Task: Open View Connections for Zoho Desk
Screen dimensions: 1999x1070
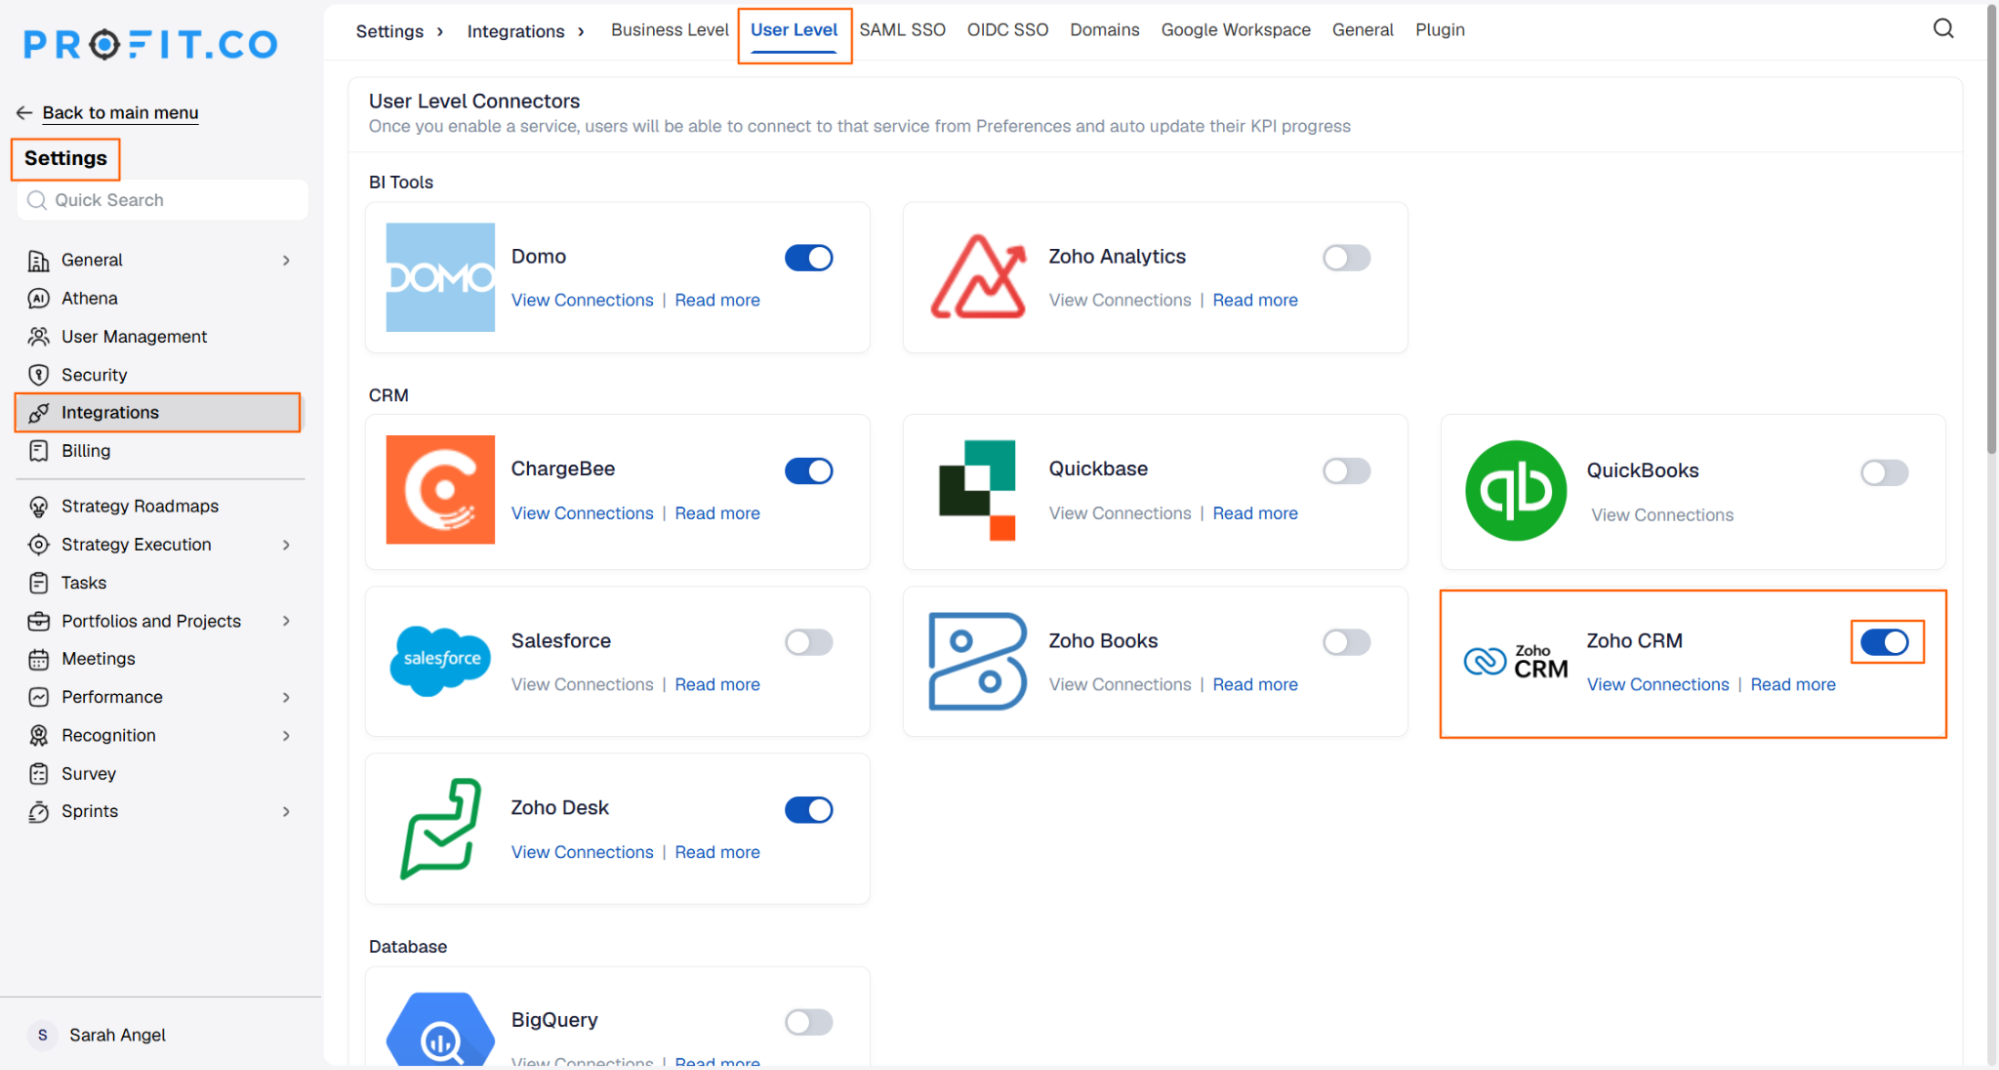Action: click(x=582, y=852)
